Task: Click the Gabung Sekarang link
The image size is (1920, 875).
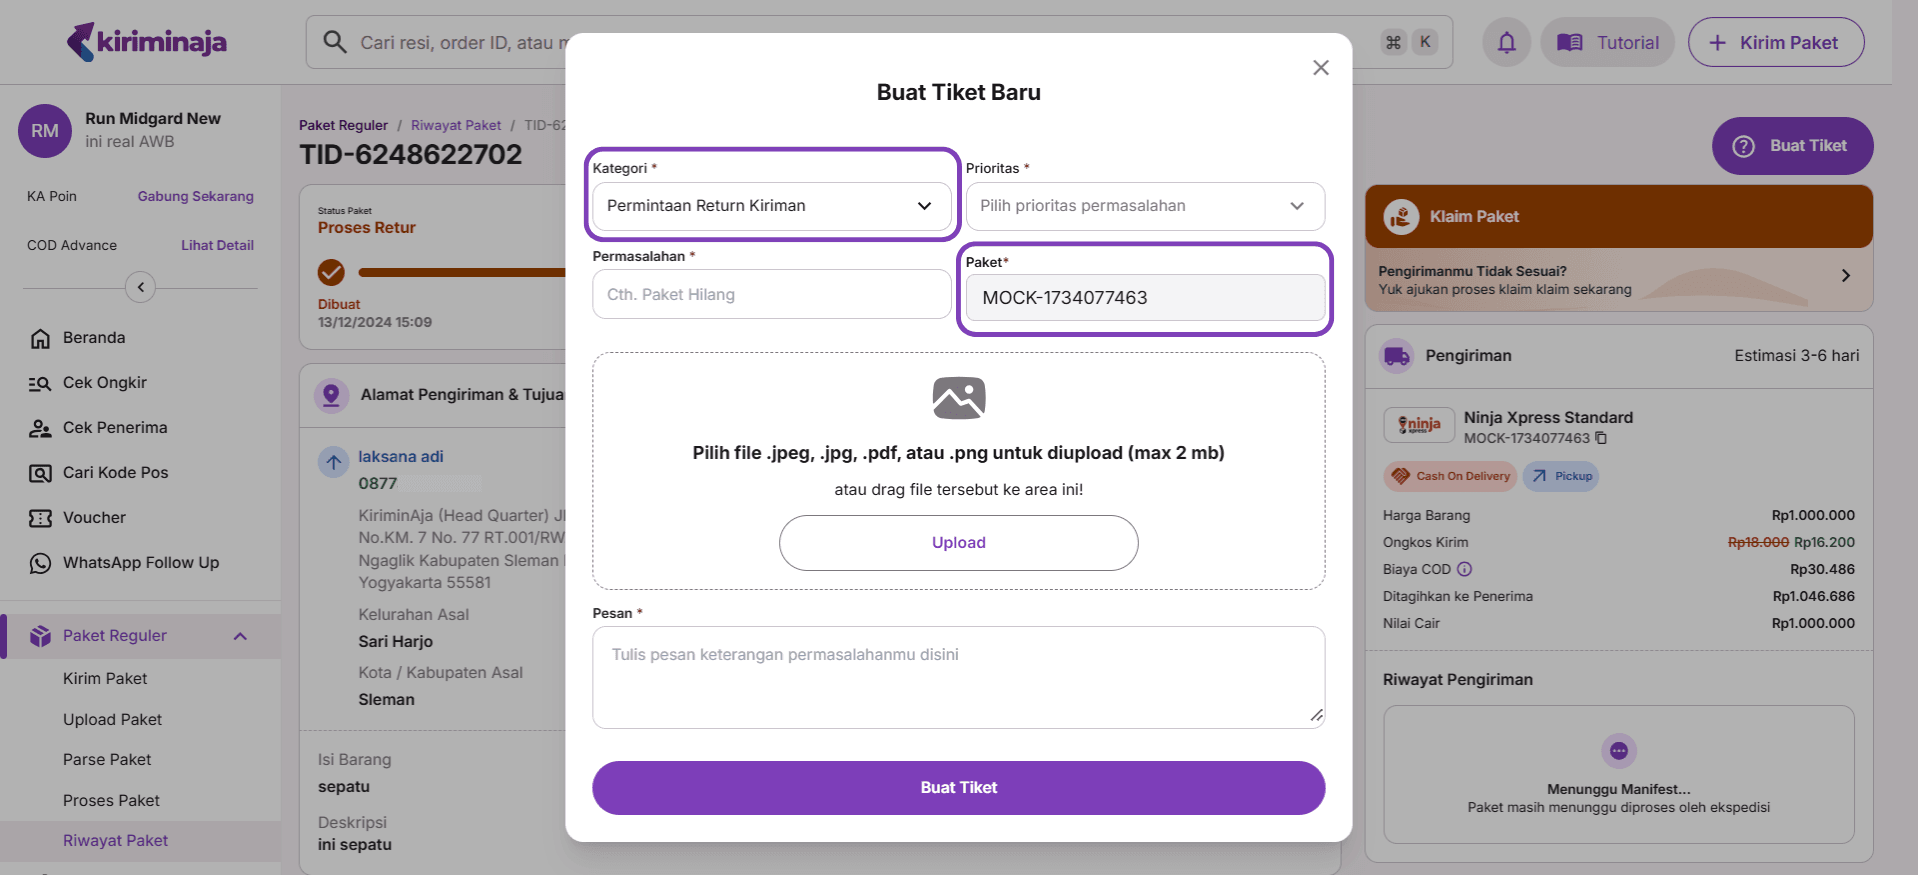Action: tap(195, 196)
